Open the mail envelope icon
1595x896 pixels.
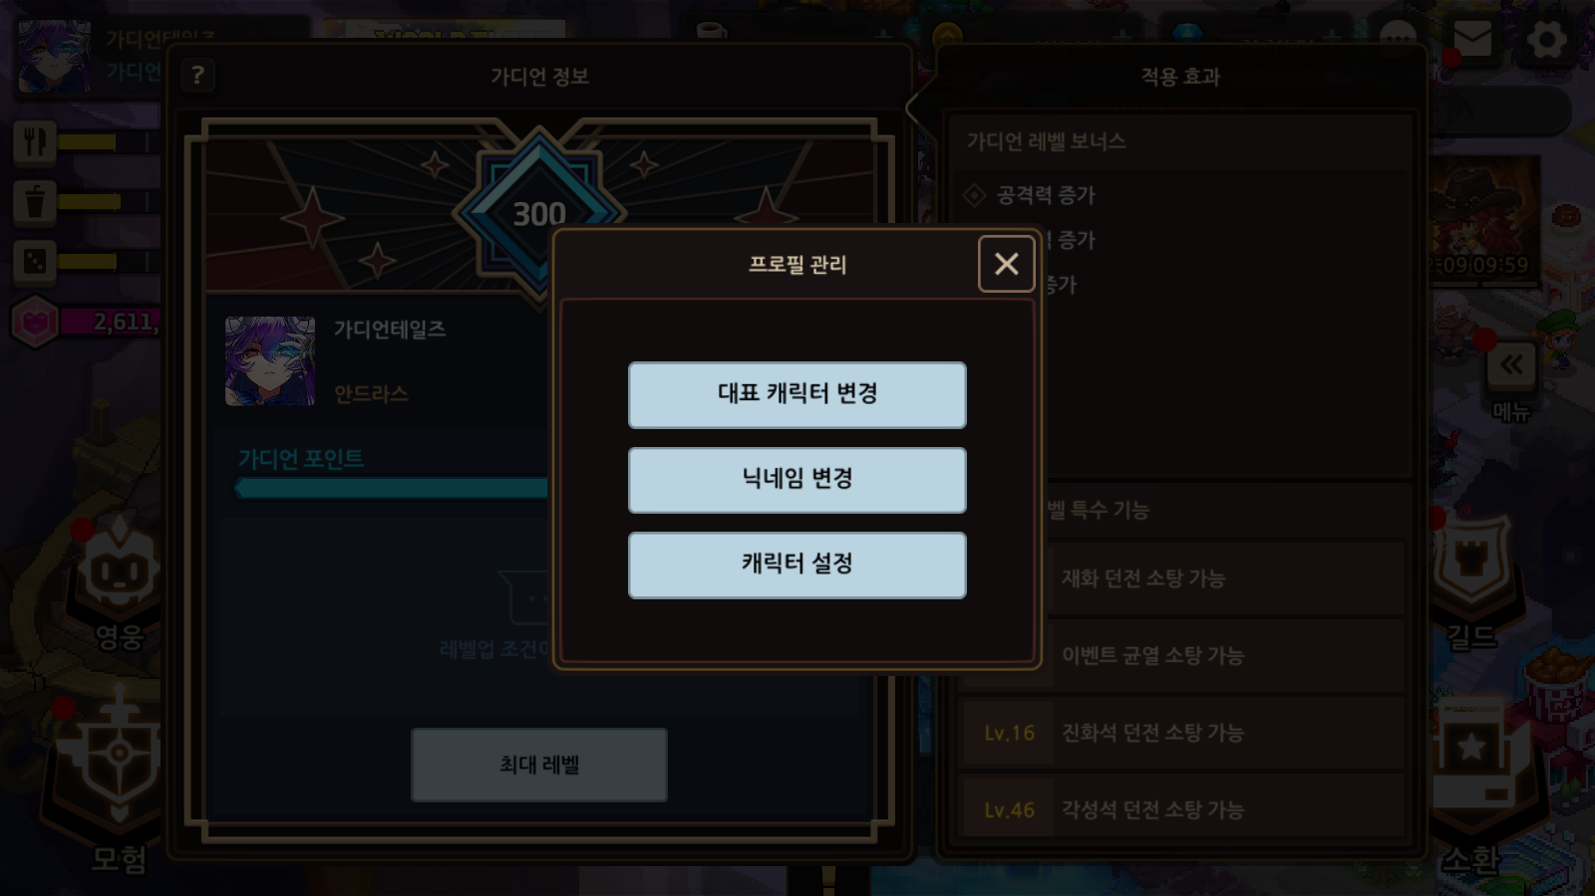(x=1472, y=40)
